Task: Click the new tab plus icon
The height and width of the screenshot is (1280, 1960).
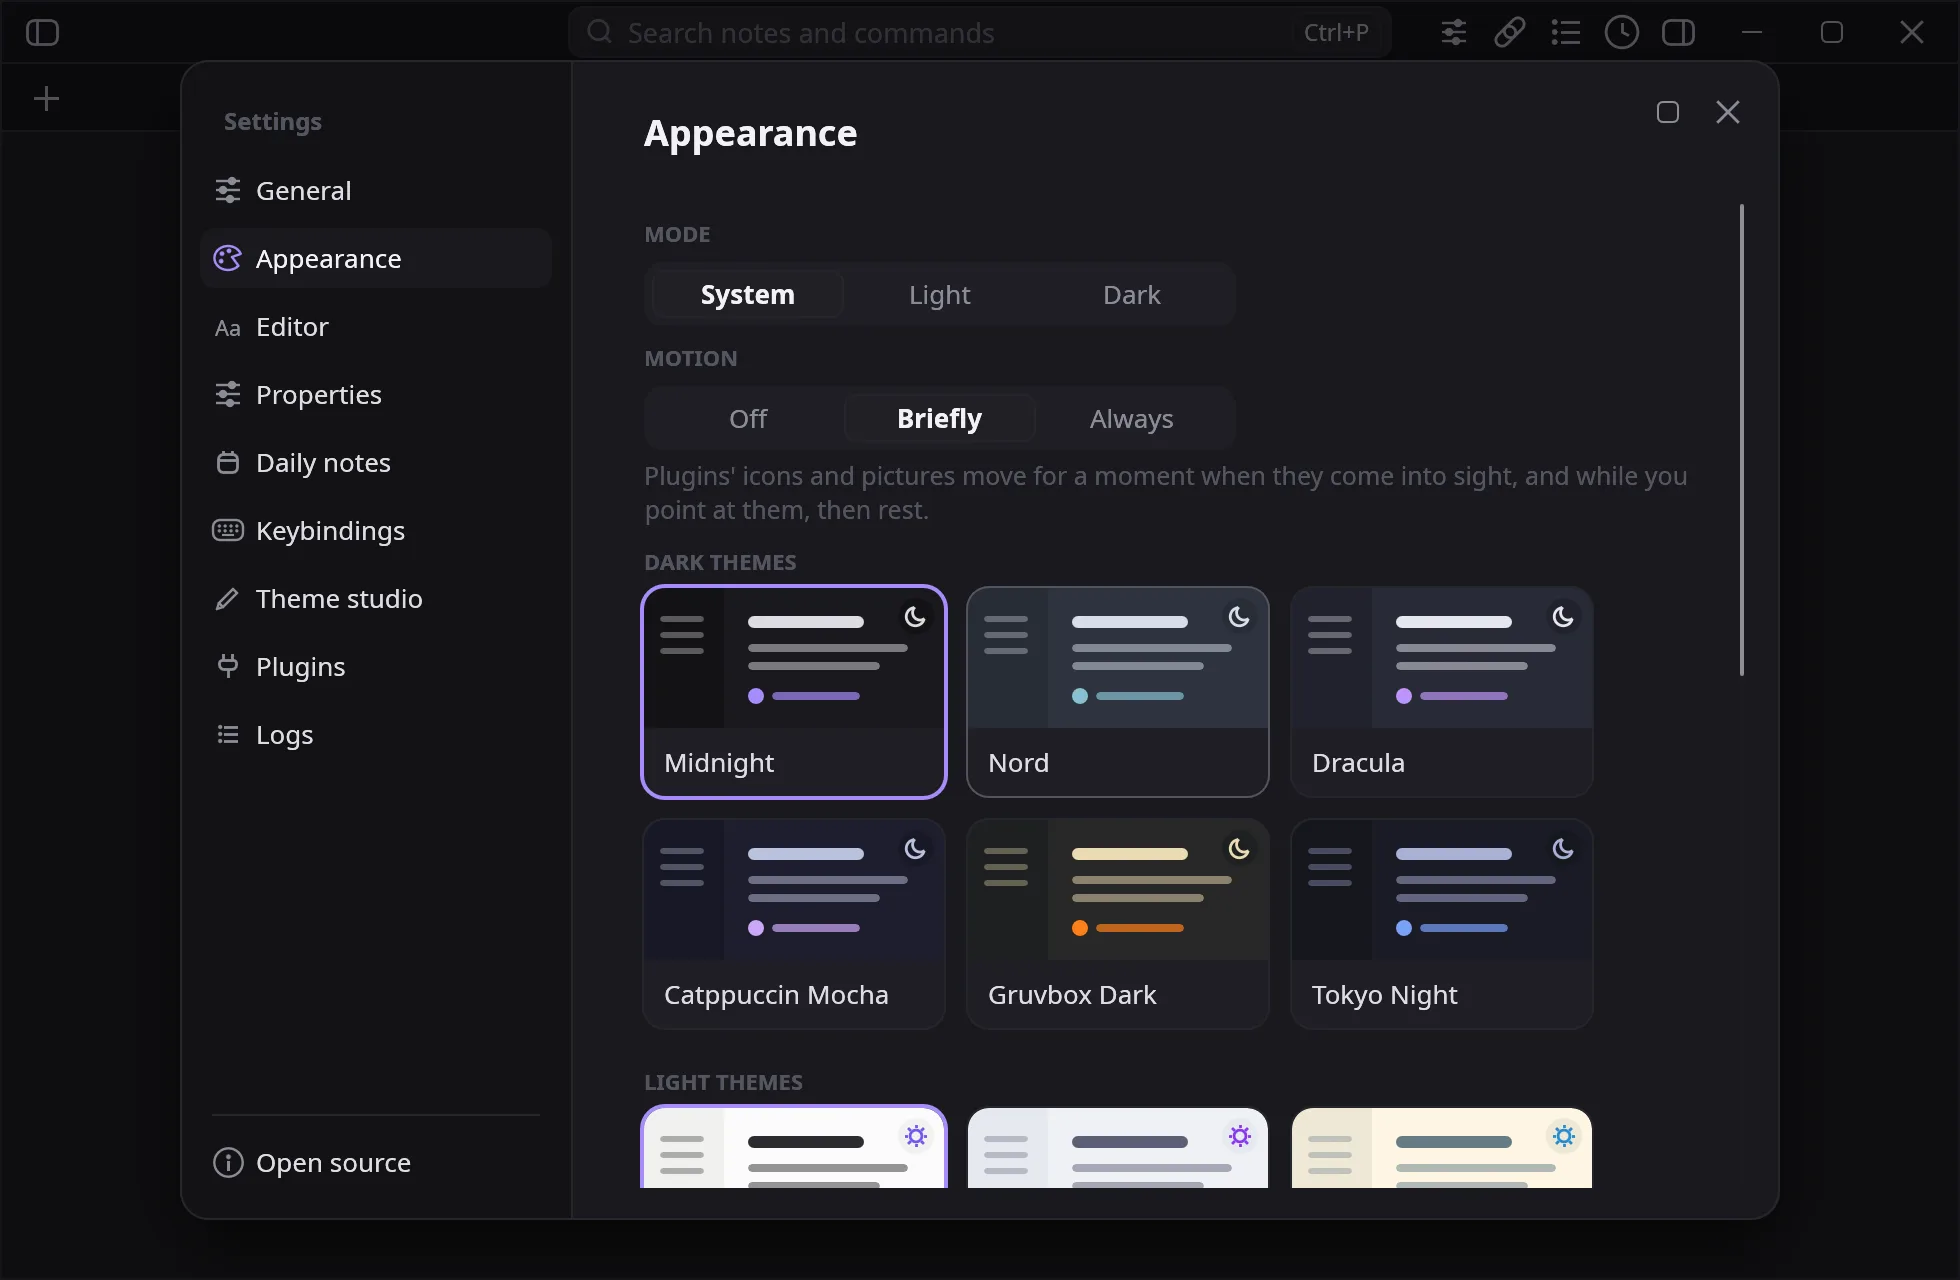Action: click(46, 98)
